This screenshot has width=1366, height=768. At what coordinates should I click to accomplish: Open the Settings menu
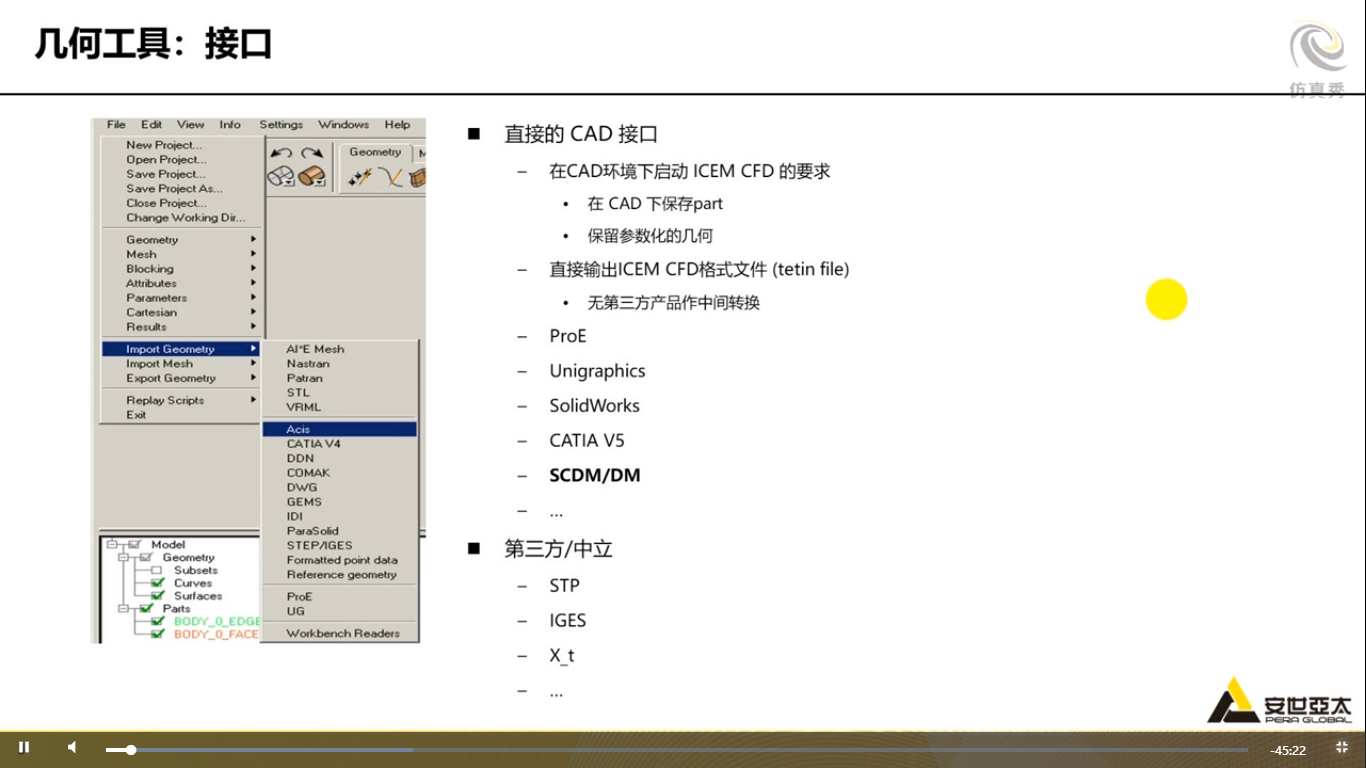pyautogui.click(x=281, y=124)
